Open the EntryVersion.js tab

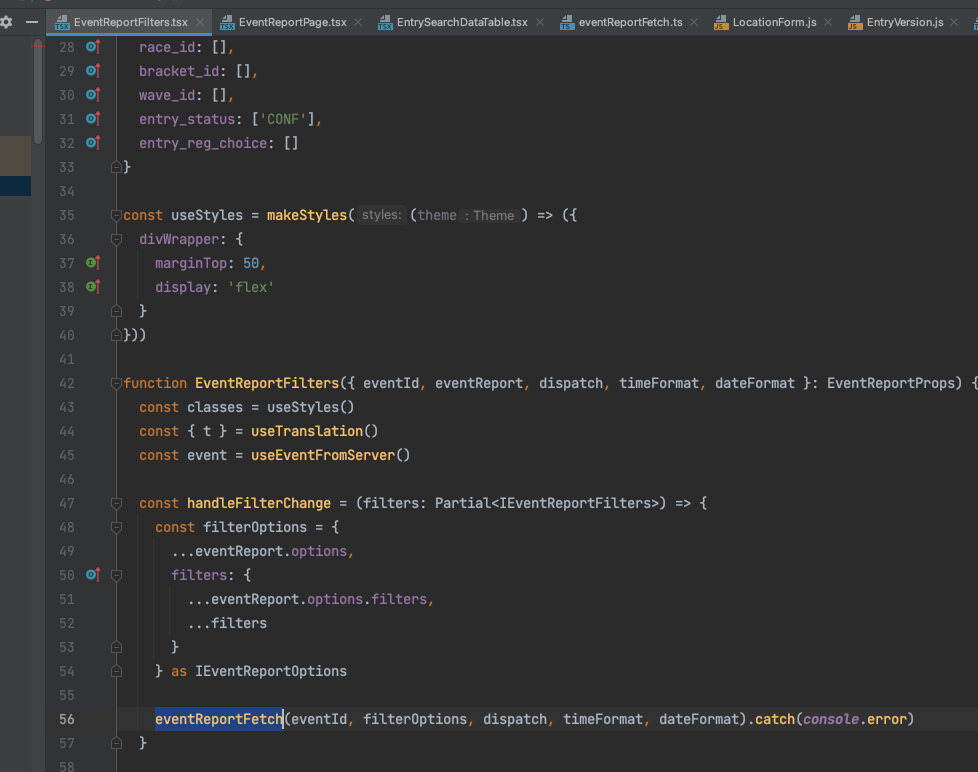(905, 22)
